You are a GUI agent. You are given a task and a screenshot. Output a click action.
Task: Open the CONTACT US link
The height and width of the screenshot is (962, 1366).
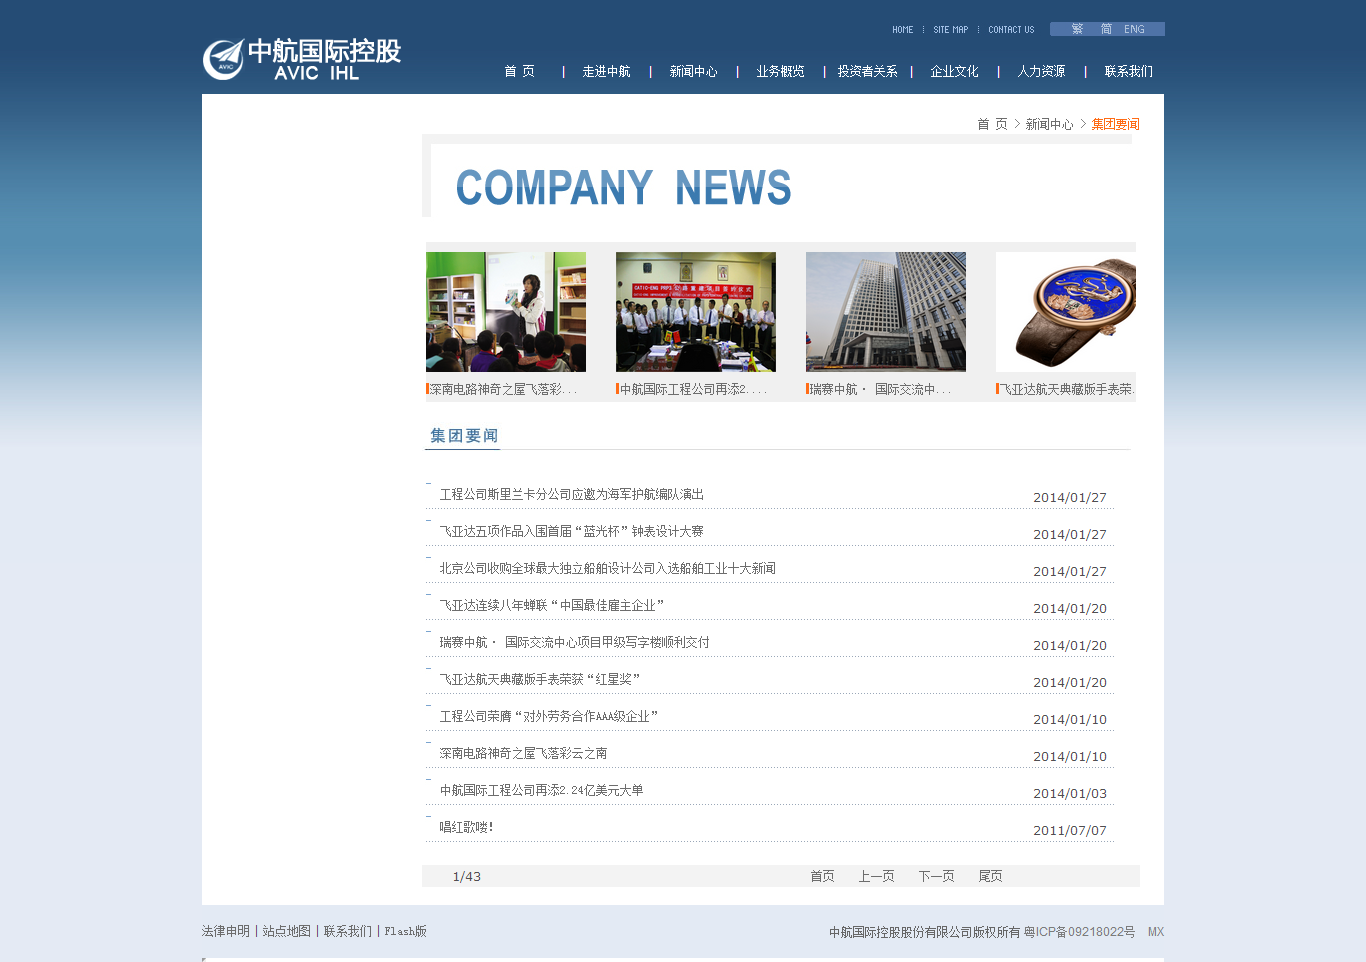point(1010,29)
